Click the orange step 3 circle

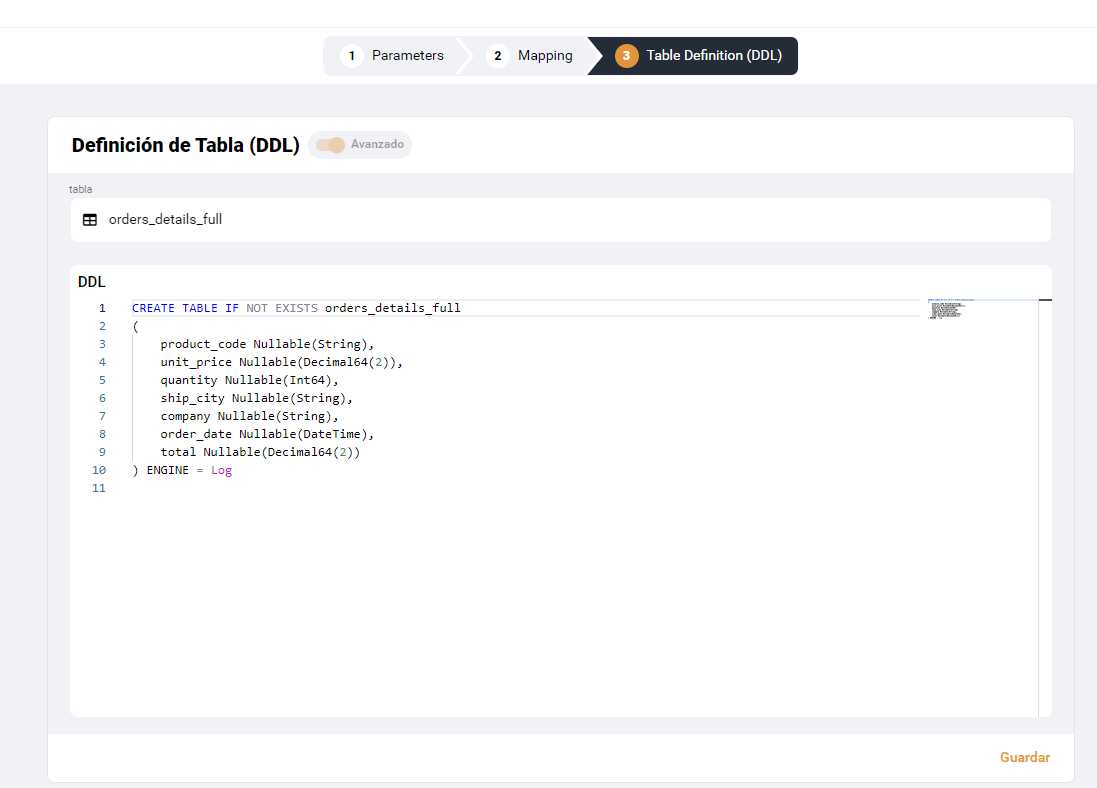click(626, 56)
